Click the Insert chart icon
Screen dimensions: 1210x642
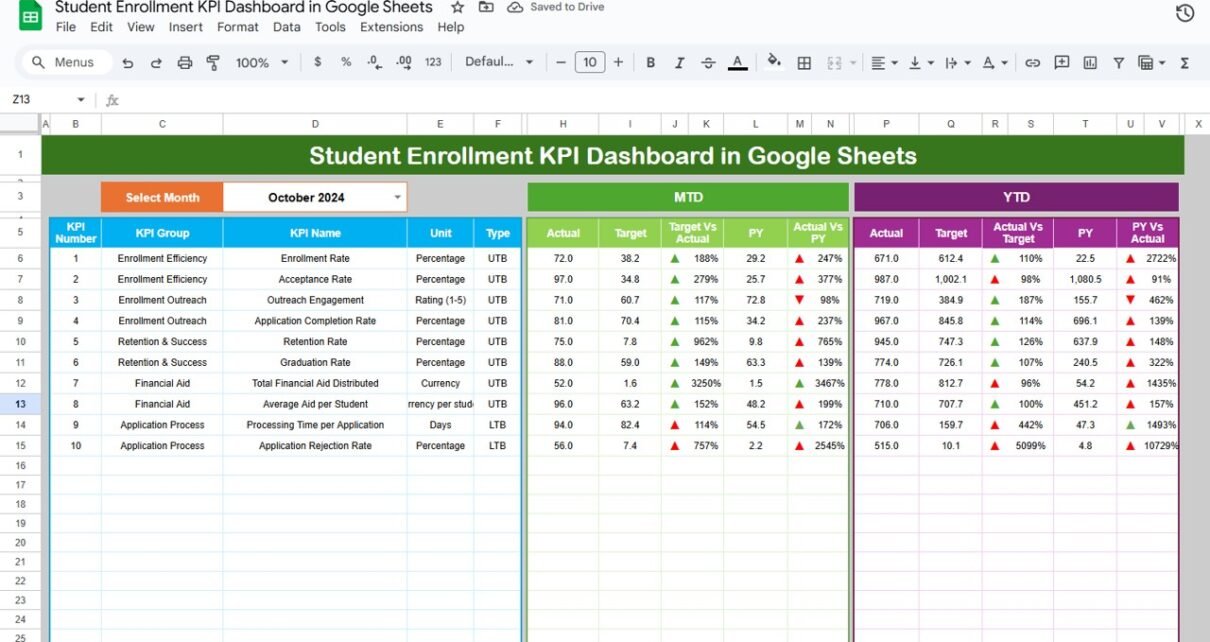coord(1089,62)
